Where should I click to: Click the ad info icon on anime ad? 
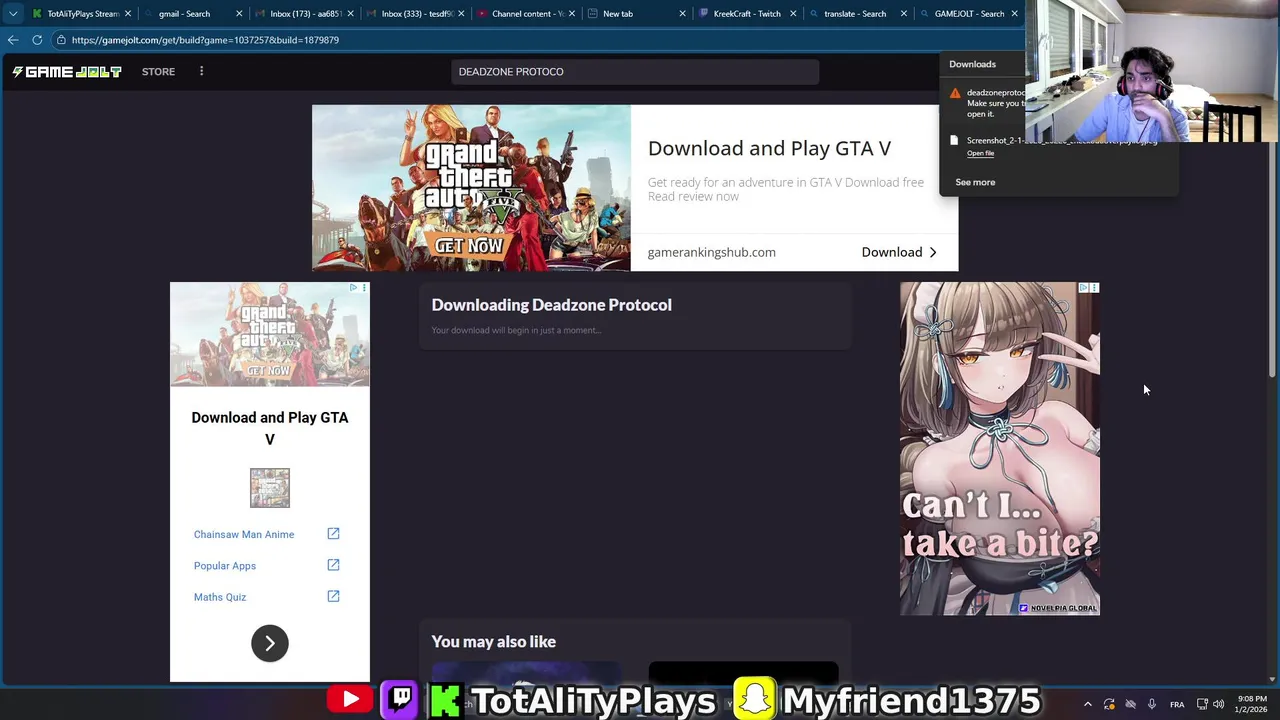click(x=1083, y=288)
